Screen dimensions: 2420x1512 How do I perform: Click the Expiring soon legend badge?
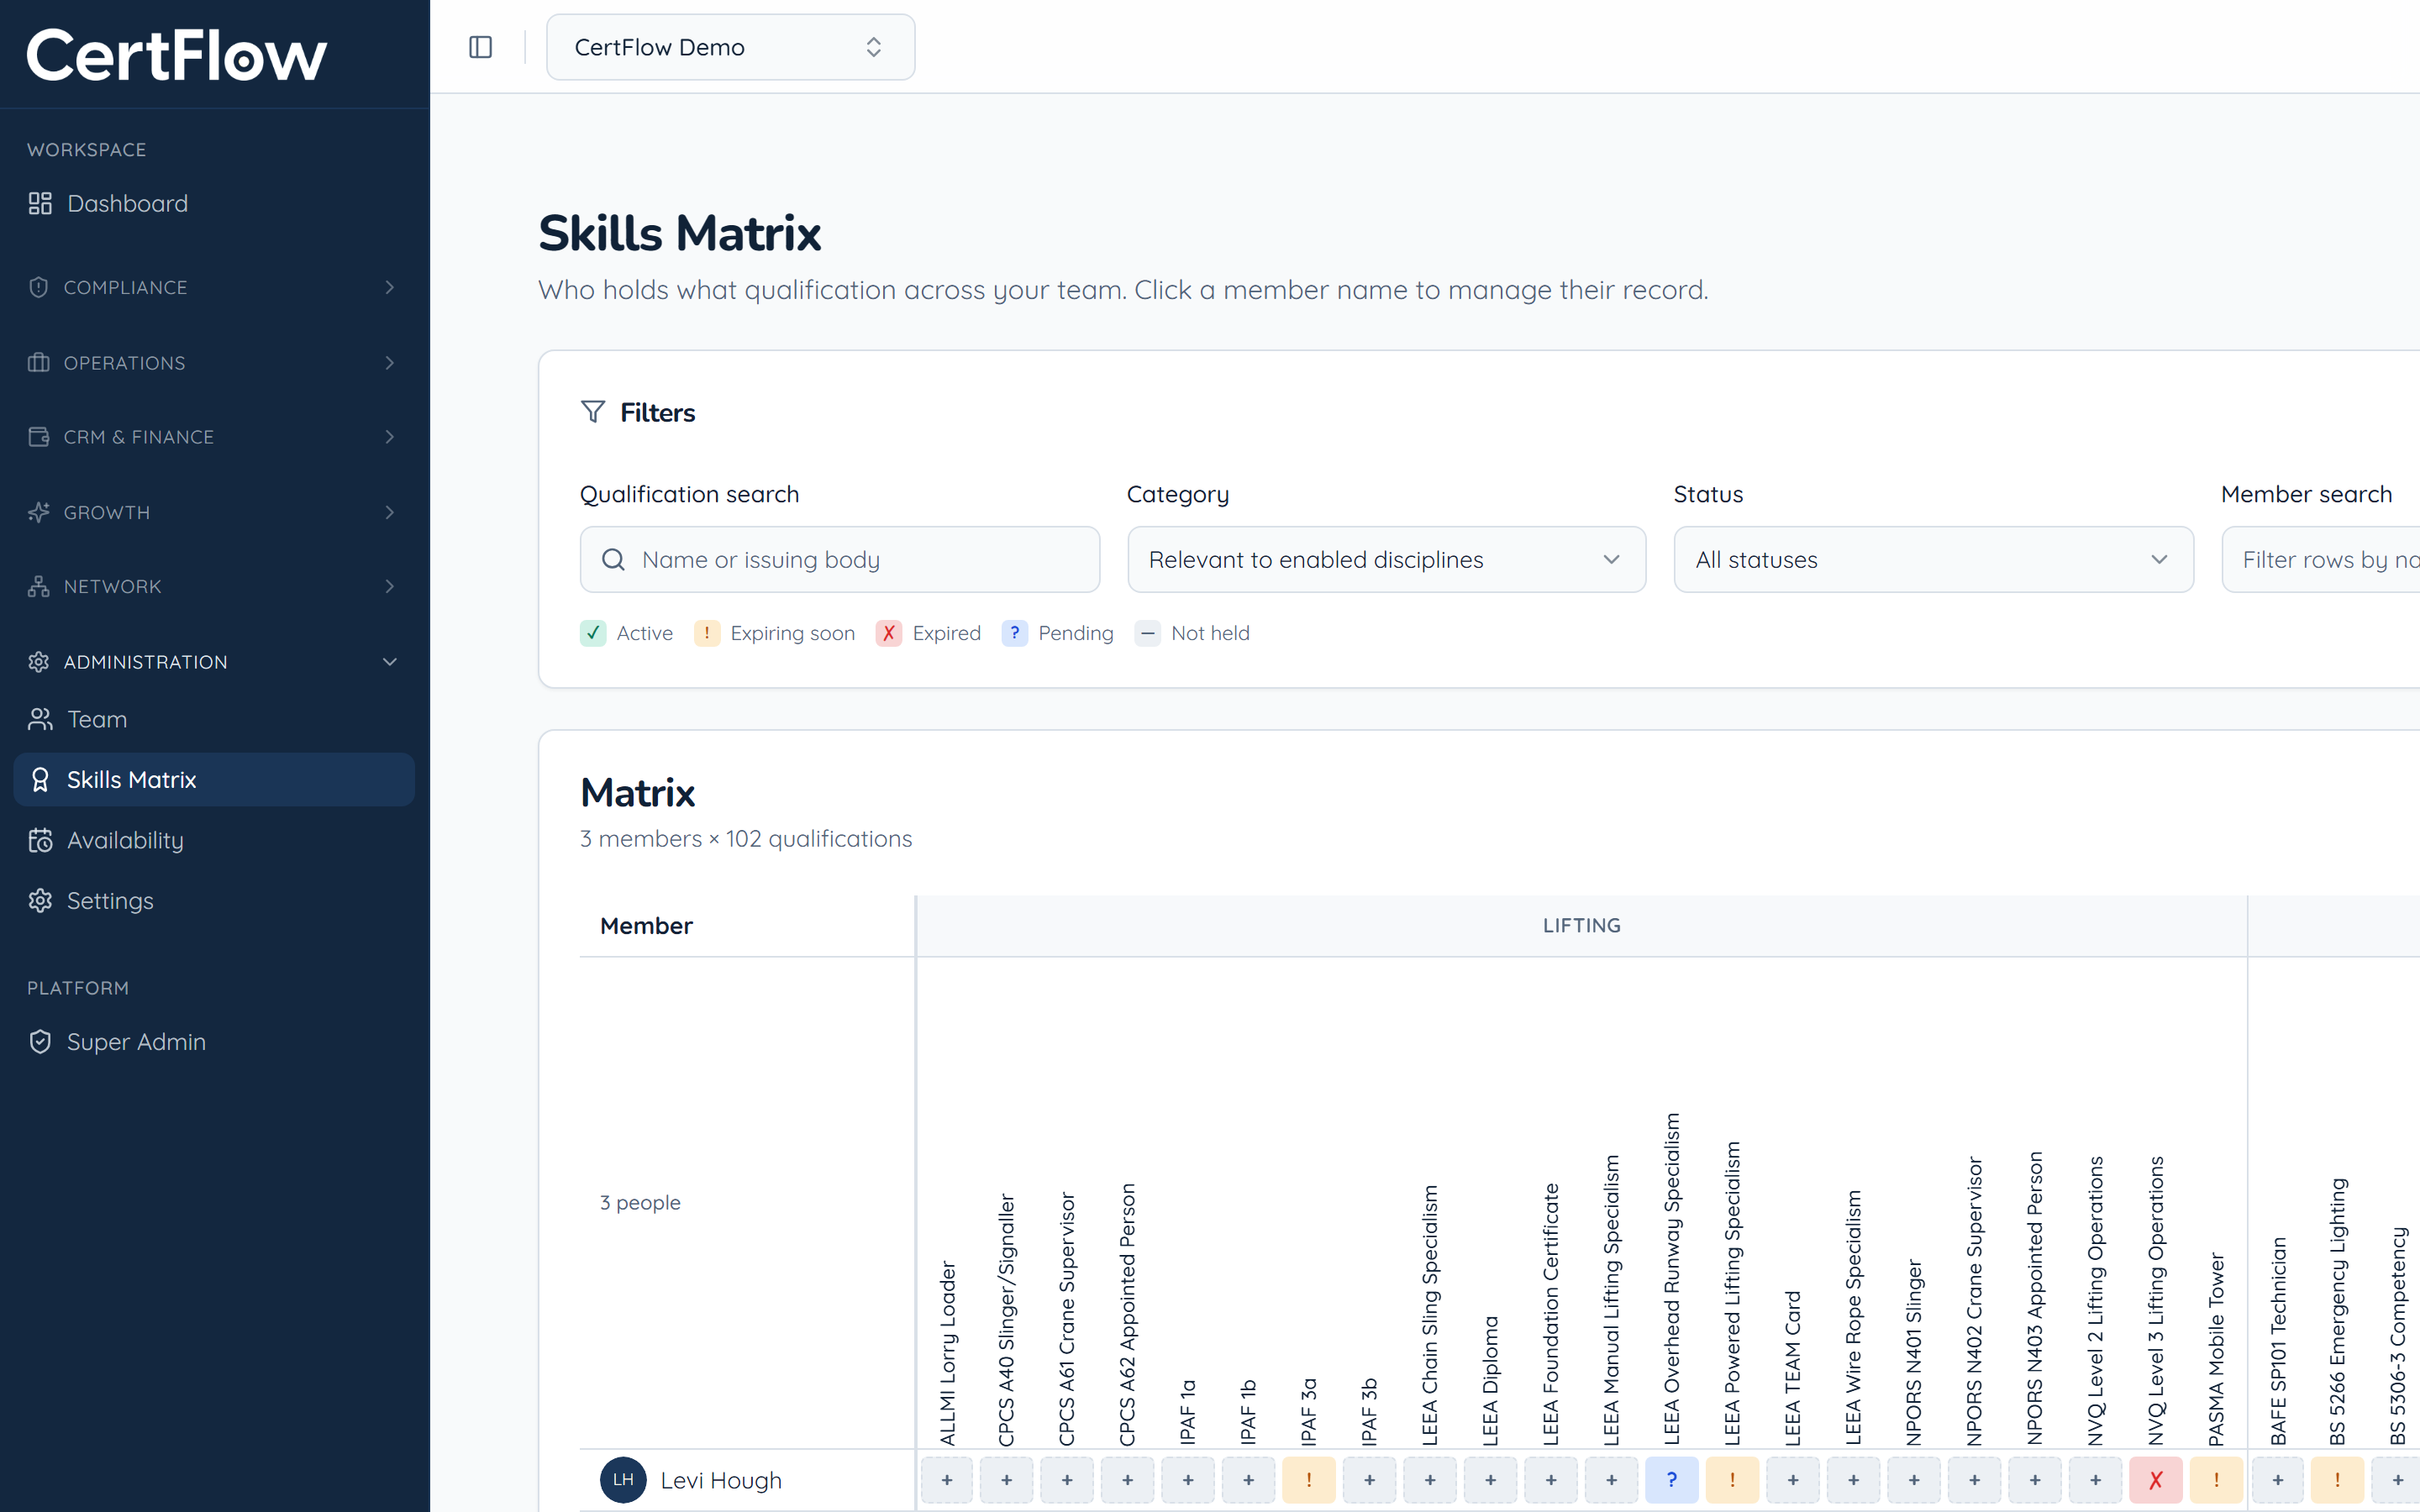pos(707,633)
